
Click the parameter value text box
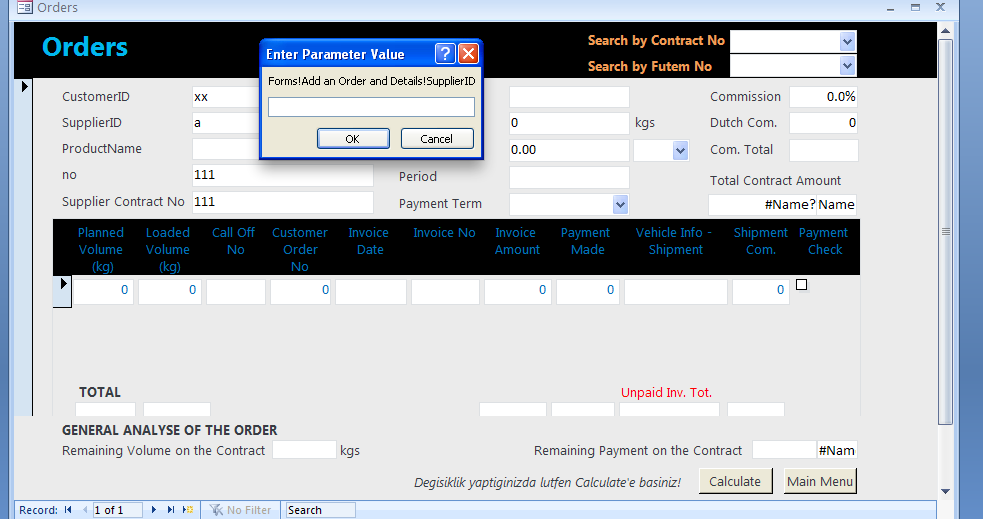point(371,107)
